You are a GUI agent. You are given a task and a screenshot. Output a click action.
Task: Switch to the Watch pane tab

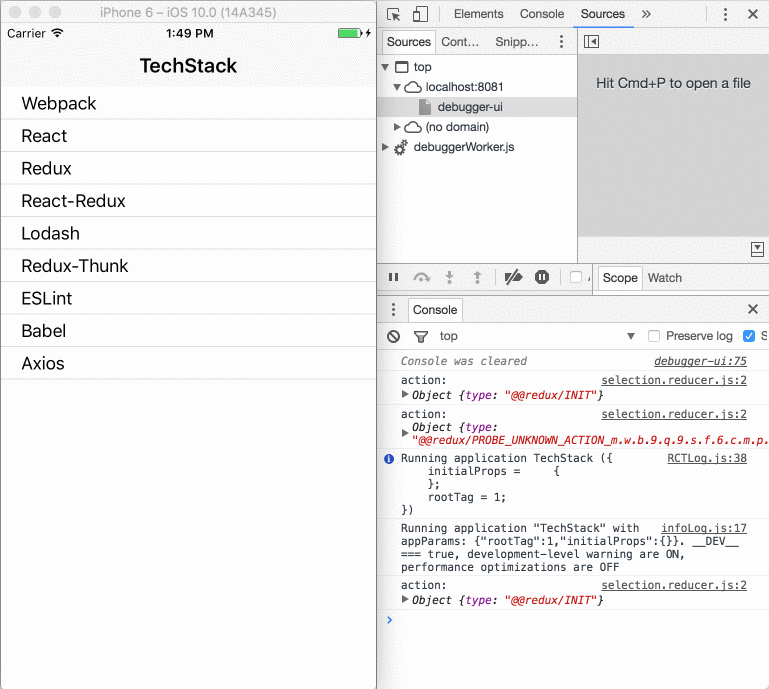tap(665, 278)
